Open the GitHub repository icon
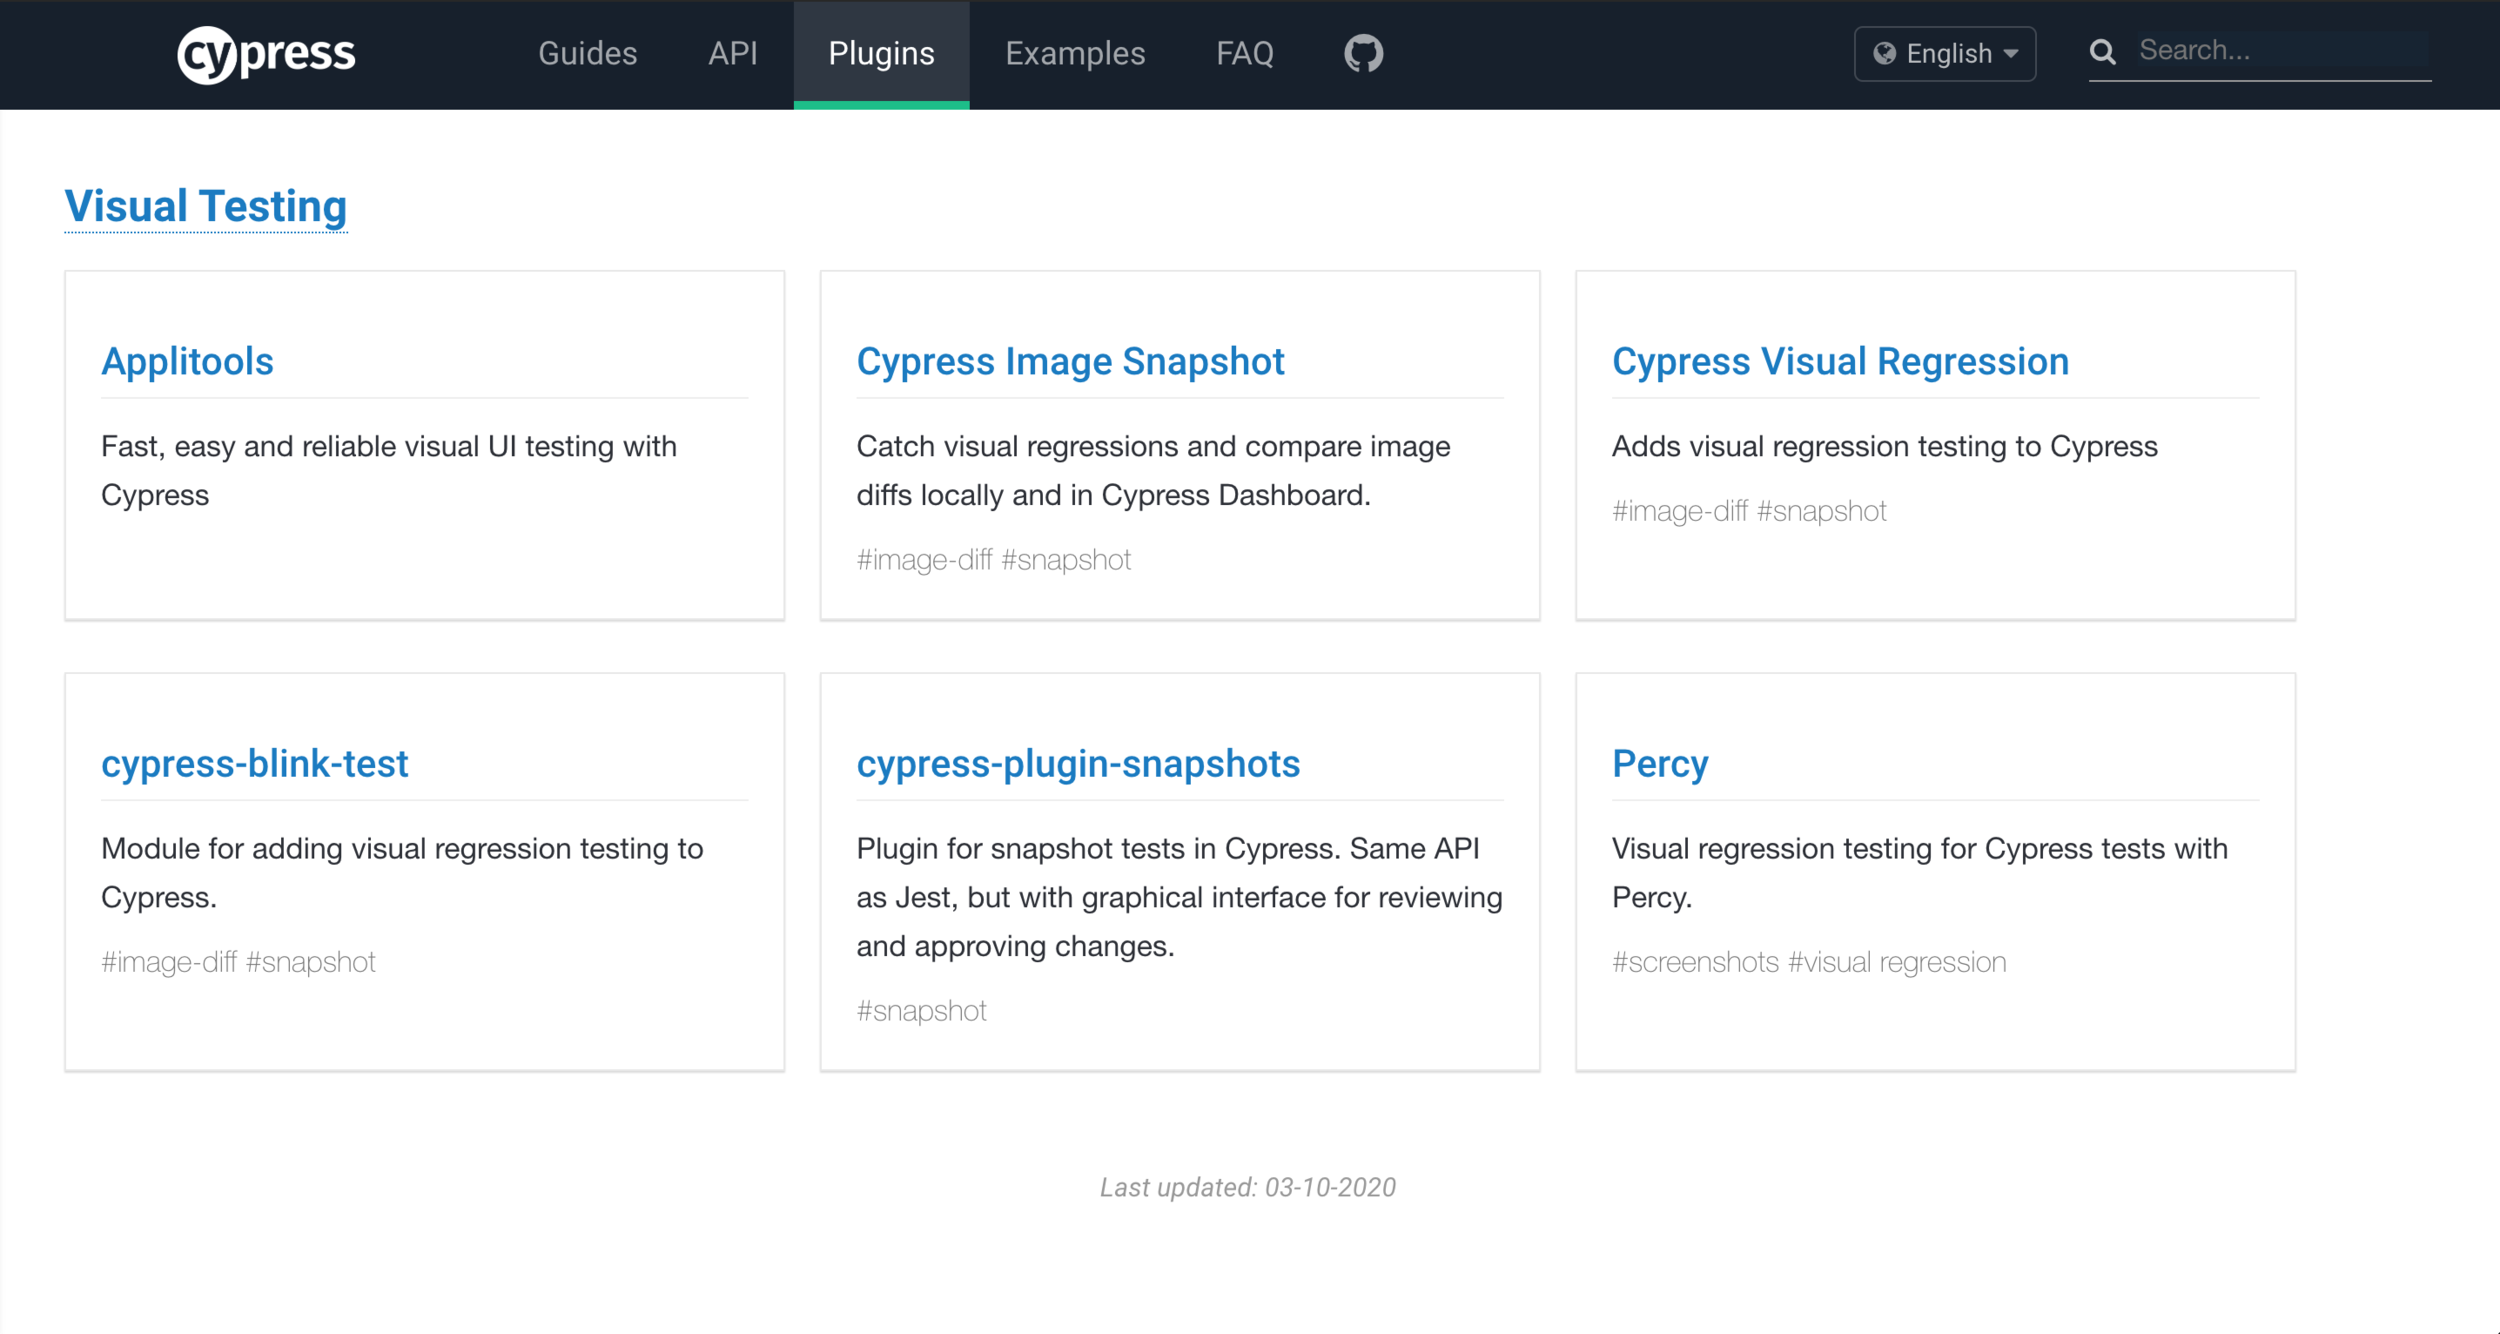 1363,53
